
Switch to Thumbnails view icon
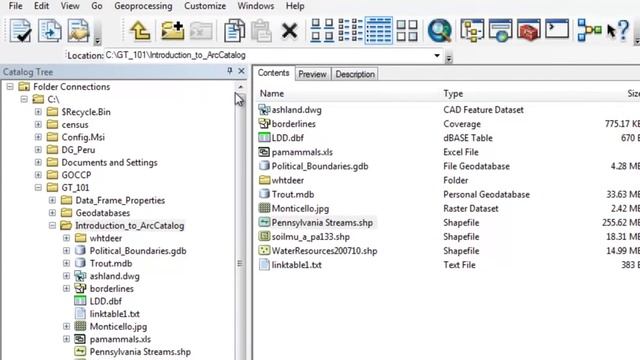pos(407,30)
